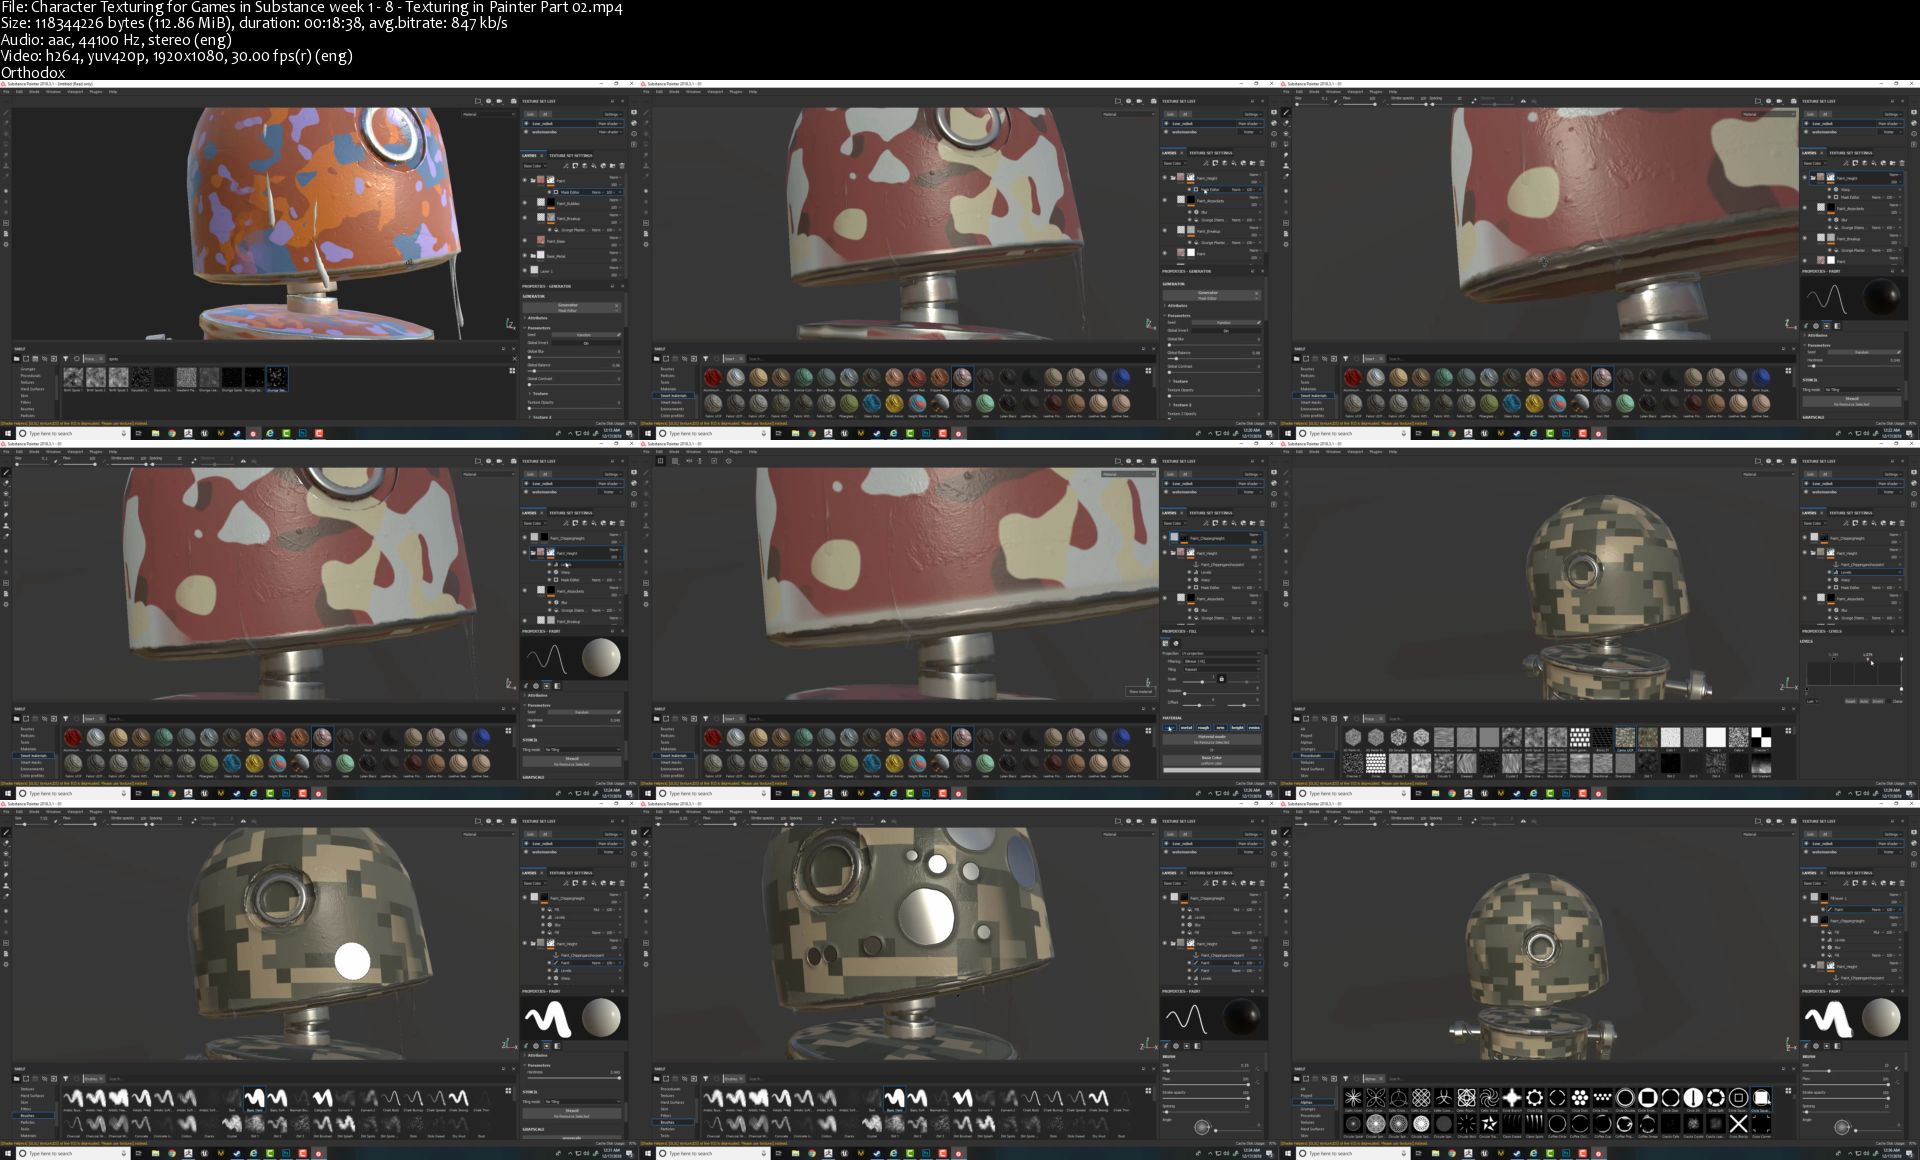
Task: Levels properties frame: click Add effect wand icon
Action: (x=1846, y=523)
